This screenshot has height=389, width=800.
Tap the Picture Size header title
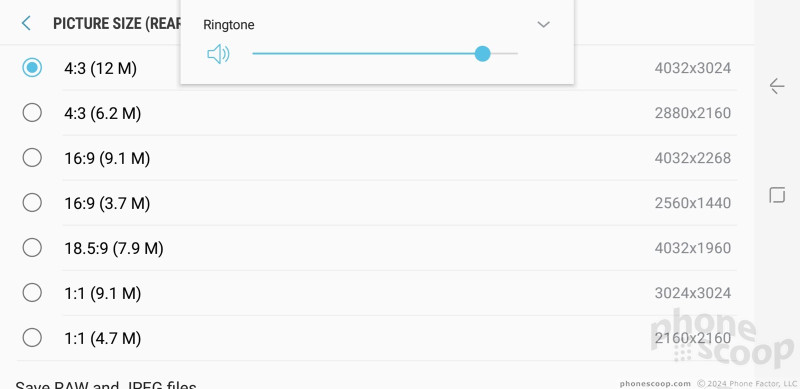coord(117,23)
